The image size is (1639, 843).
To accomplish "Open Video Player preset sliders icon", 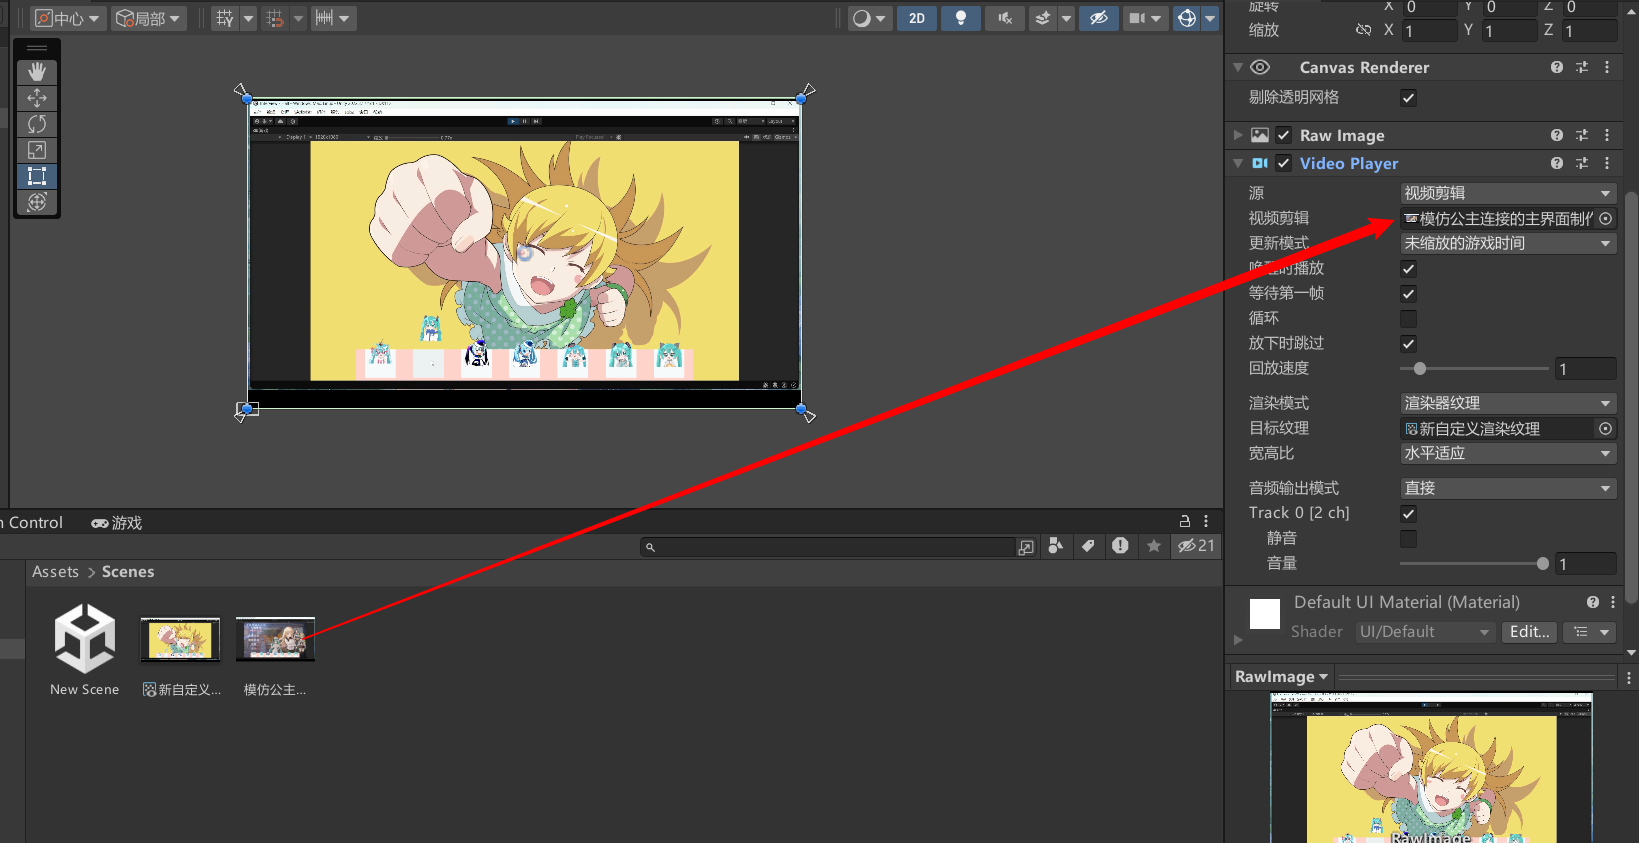I will [1582, 163].
